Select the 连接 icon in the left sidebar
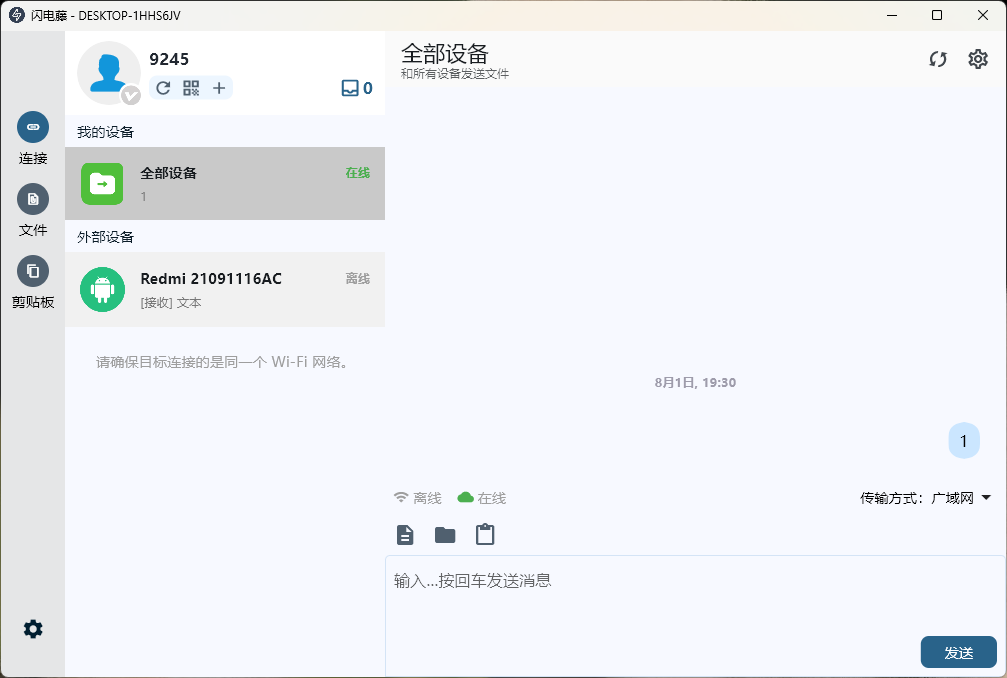The width and height of the screenshot is (1007, 678). (33, 128)
